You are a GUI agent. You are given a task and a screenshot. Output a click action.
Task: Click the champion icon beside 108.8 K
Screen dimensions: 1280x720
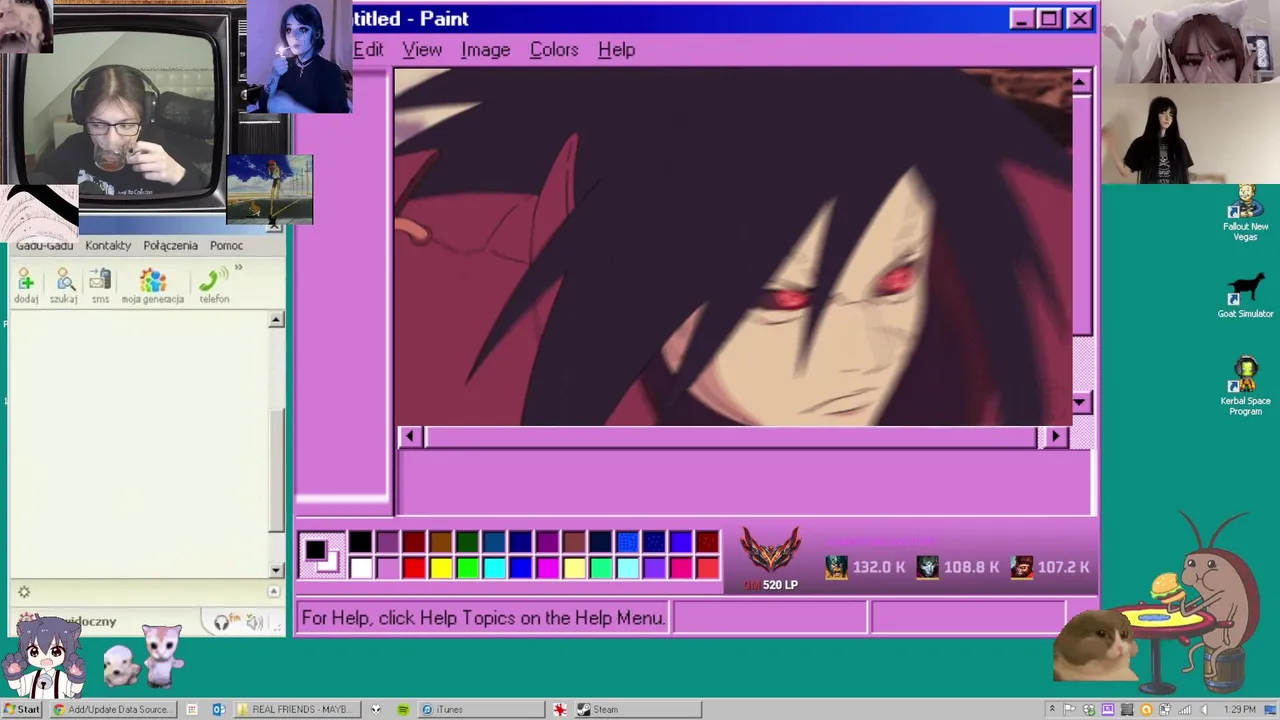tap(928, 567)
